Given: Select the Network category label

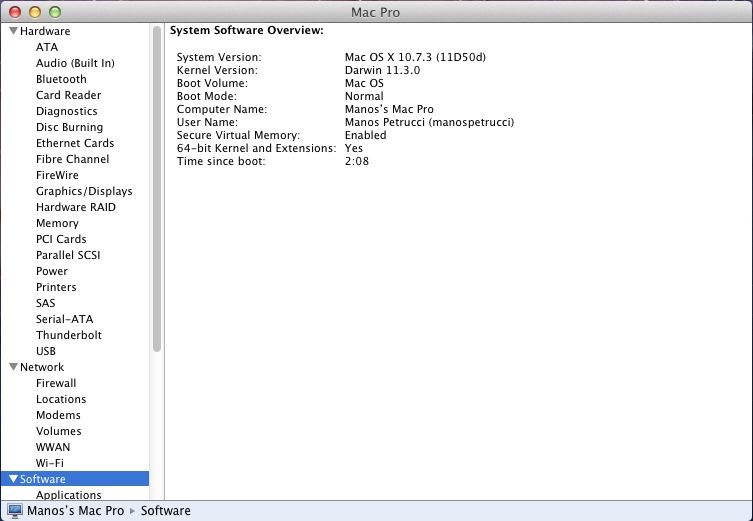Looking at the screenshot, I should [42, 367].
